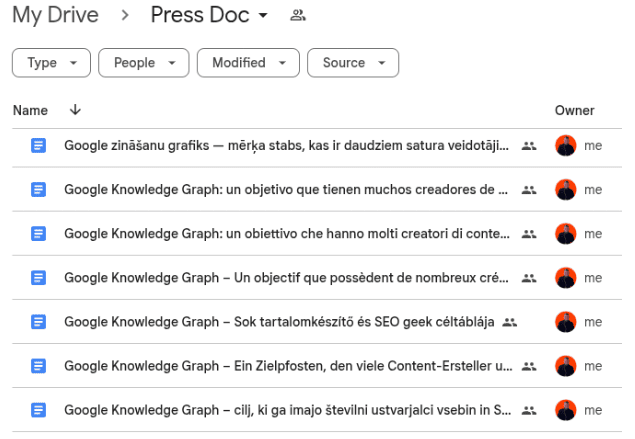Click Docs icon of "Ein Zielpfosten" file
This screenshot has height=439, width=635.
click(38, 366)
